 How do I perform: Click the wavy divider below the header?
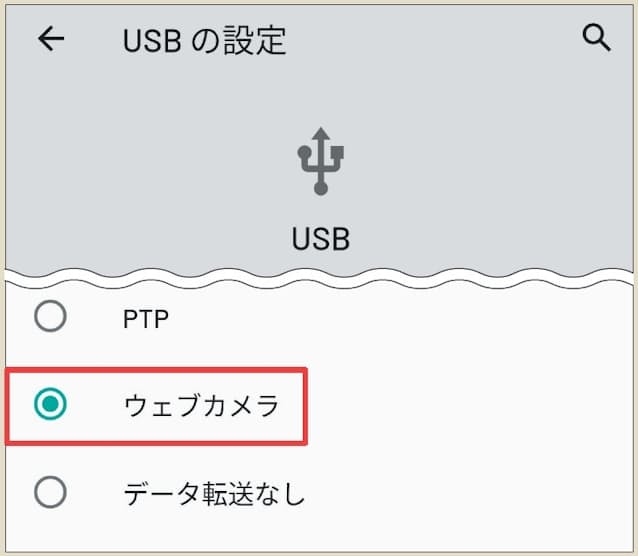tap(320, 273)
